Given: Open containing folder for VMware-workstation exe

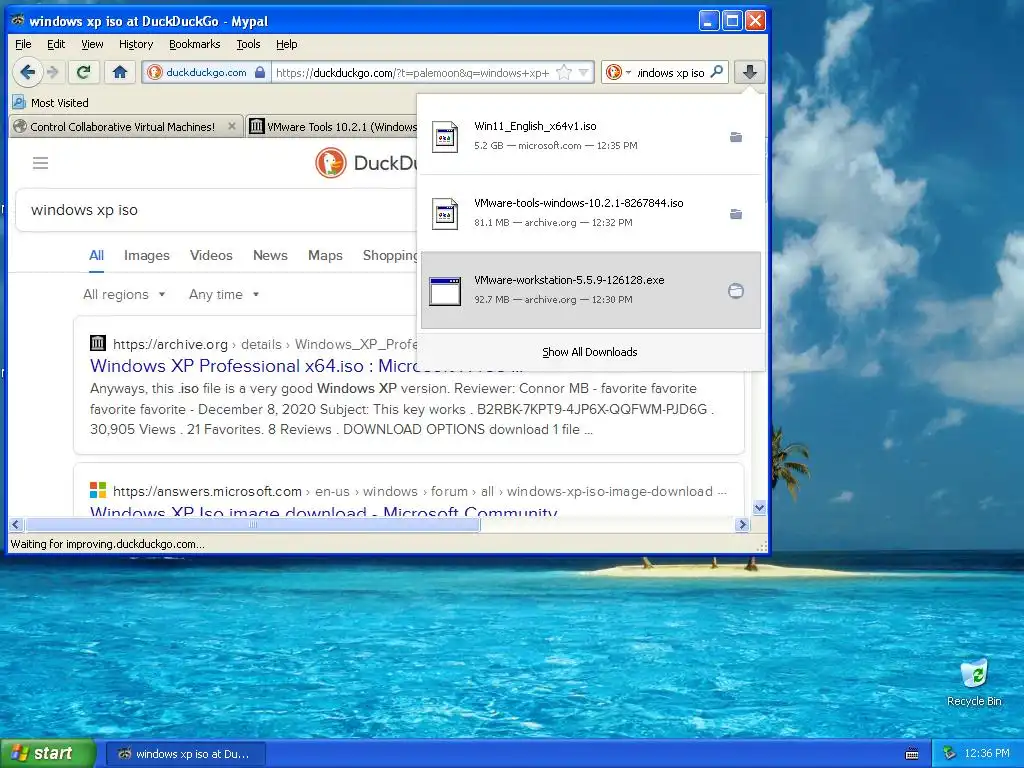Looking at the screenshot, I should pos(736,291).
